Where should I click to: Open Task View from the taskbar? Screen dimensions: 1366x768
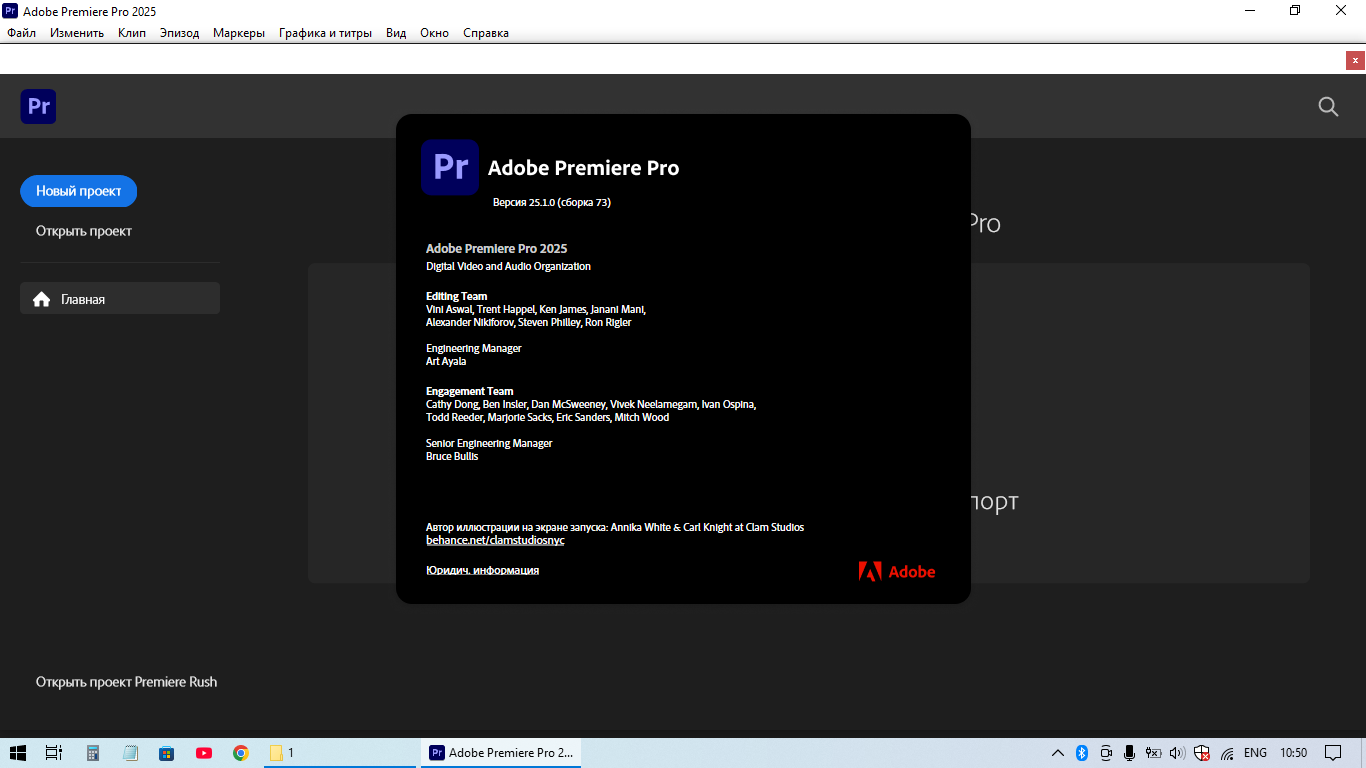coord(54,753)
